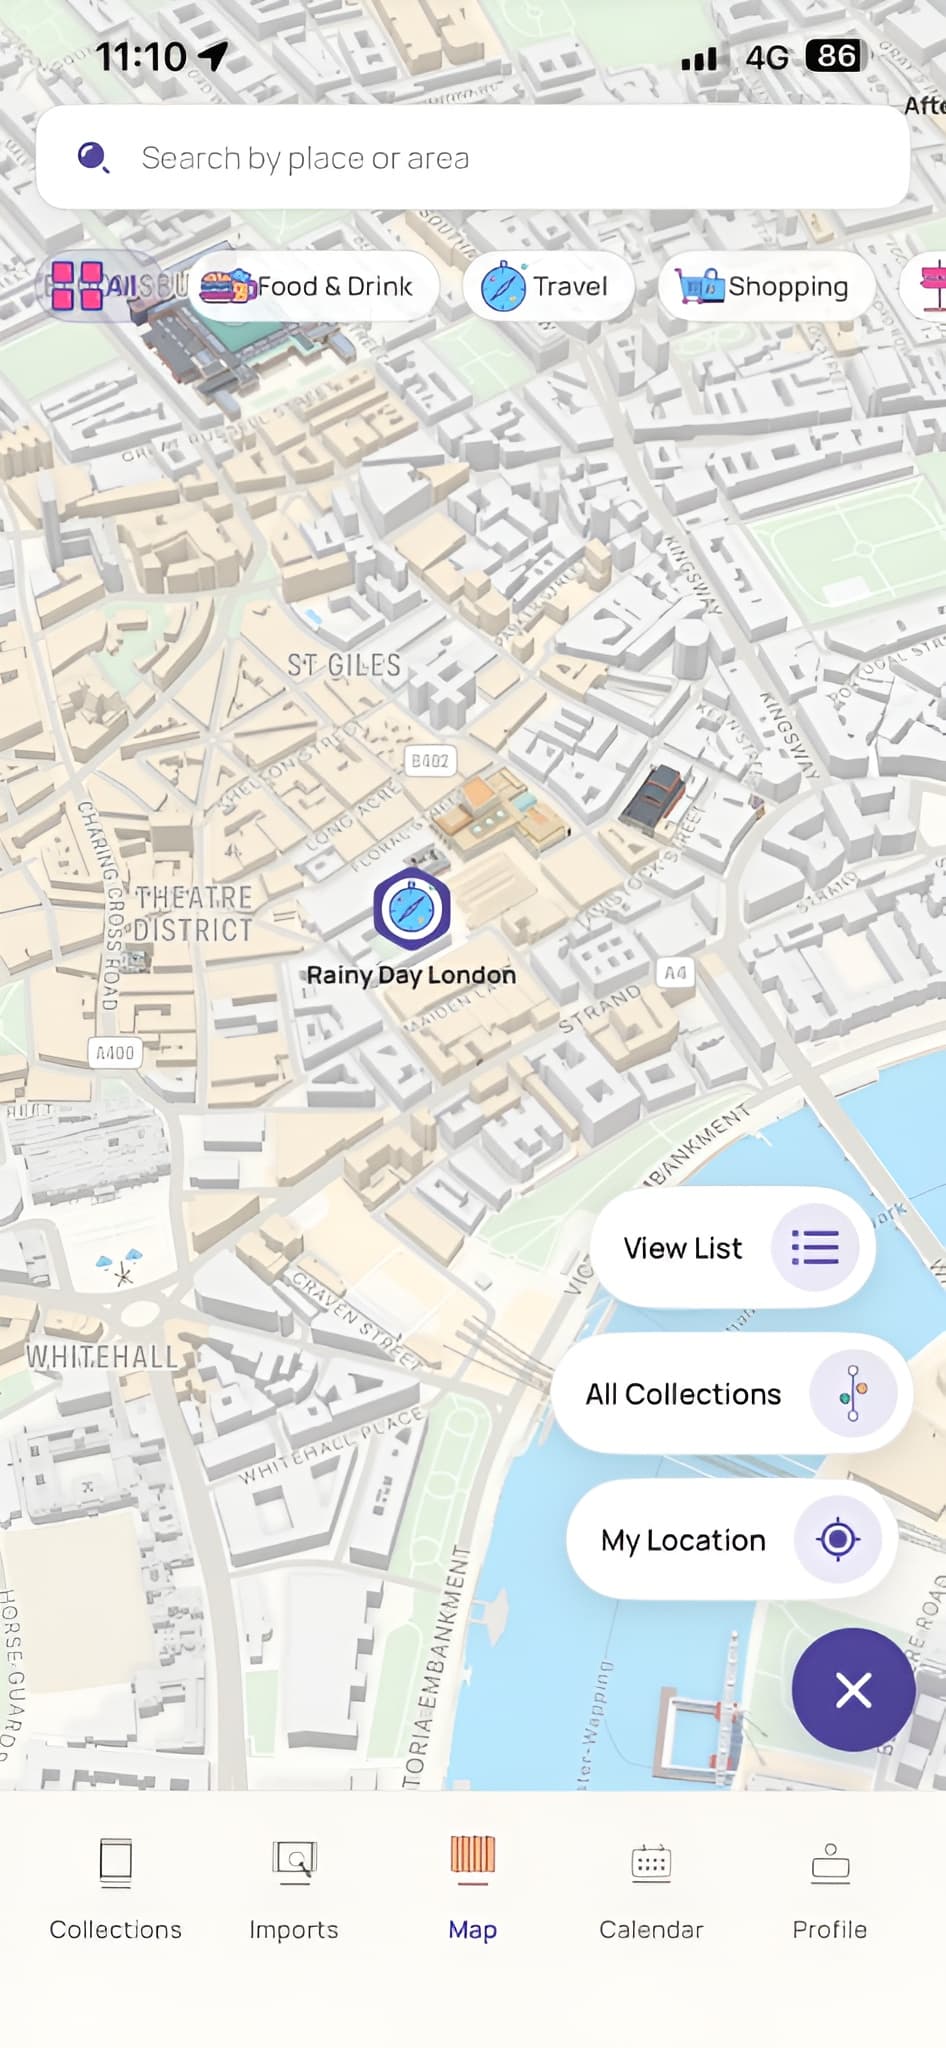The height and width of the screenshot is (2048, 946).
Task: Tap the search magnifier icon
Action: coord(93,157)
